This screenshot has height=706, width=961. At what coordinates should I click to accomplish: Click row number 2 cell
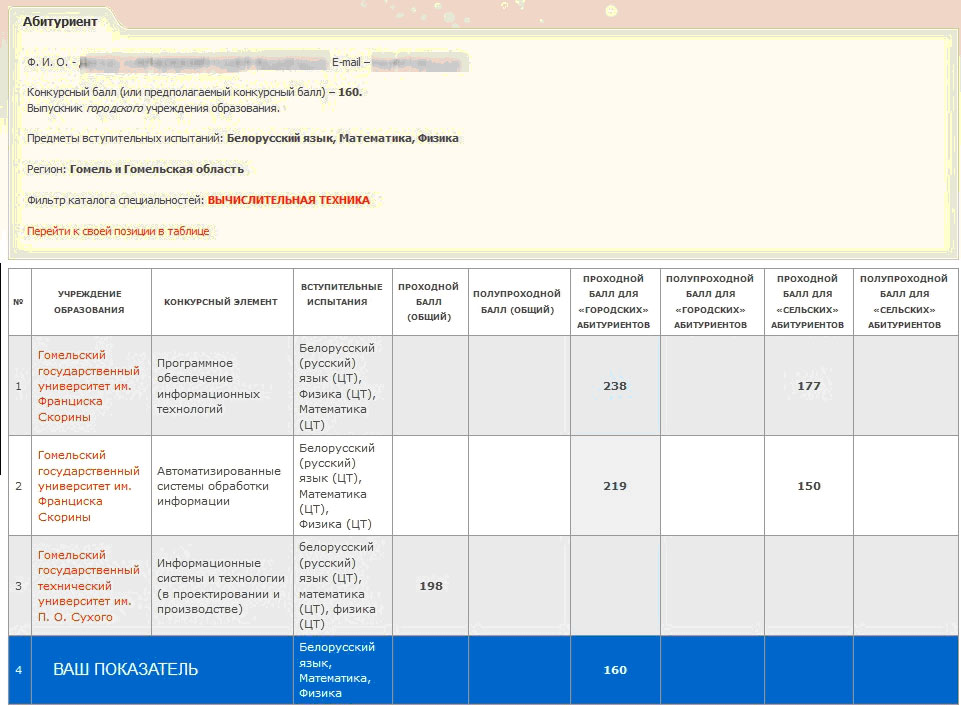(18, 486)
